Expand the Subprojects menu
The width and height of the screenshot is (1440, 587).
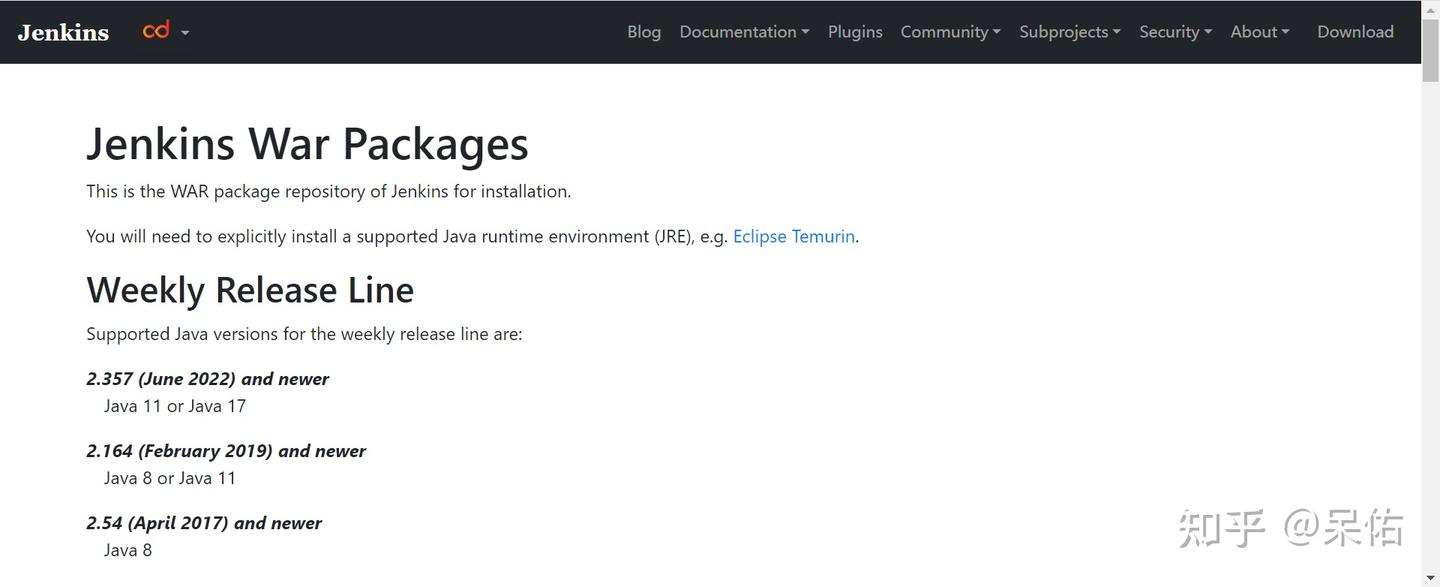pyautogui.click(x=1069, y=31)
